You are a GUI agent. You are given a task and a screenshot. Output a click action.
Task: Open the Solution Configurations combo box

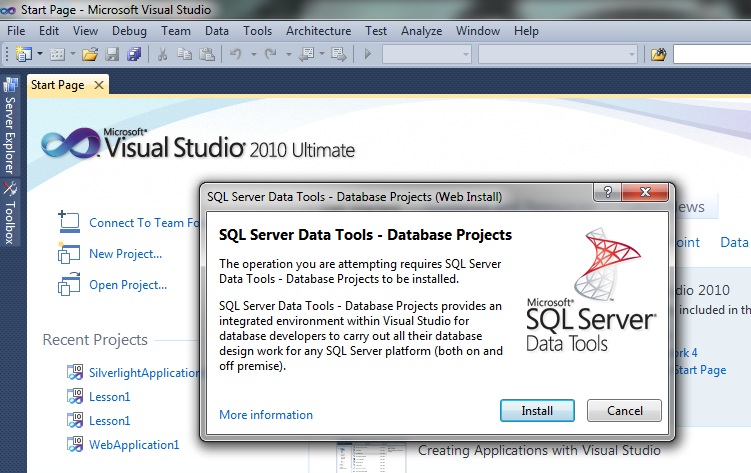427,54
